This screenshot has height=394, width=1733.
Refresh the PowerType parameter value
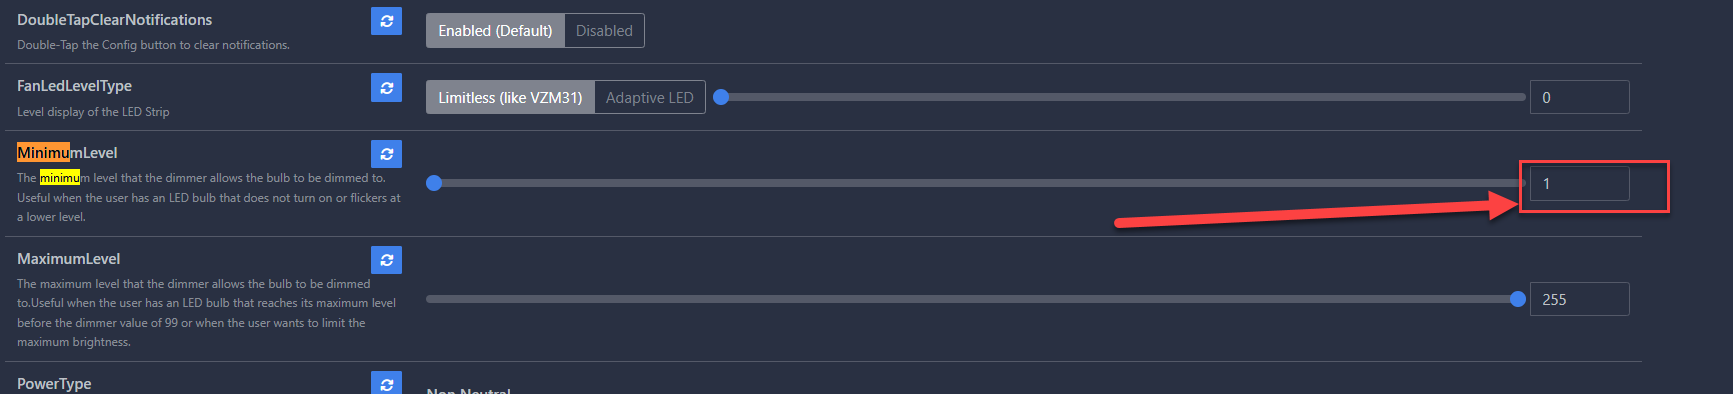(386, 383)
